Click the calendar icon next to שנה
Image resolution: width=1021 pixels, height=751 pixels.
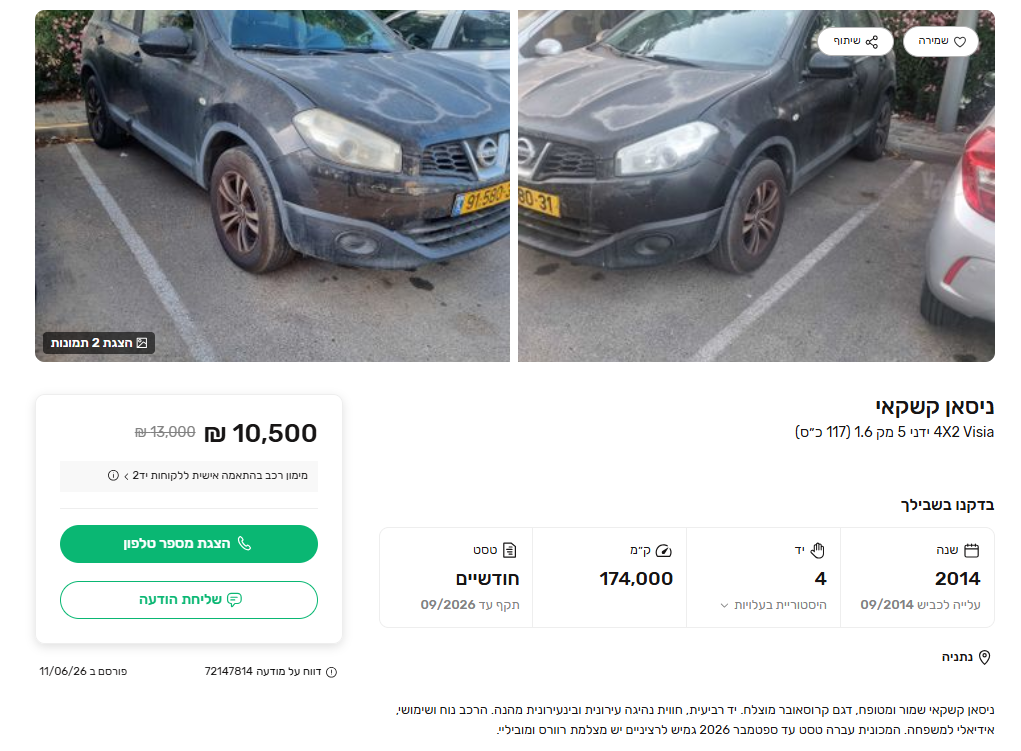click(972, 550)
